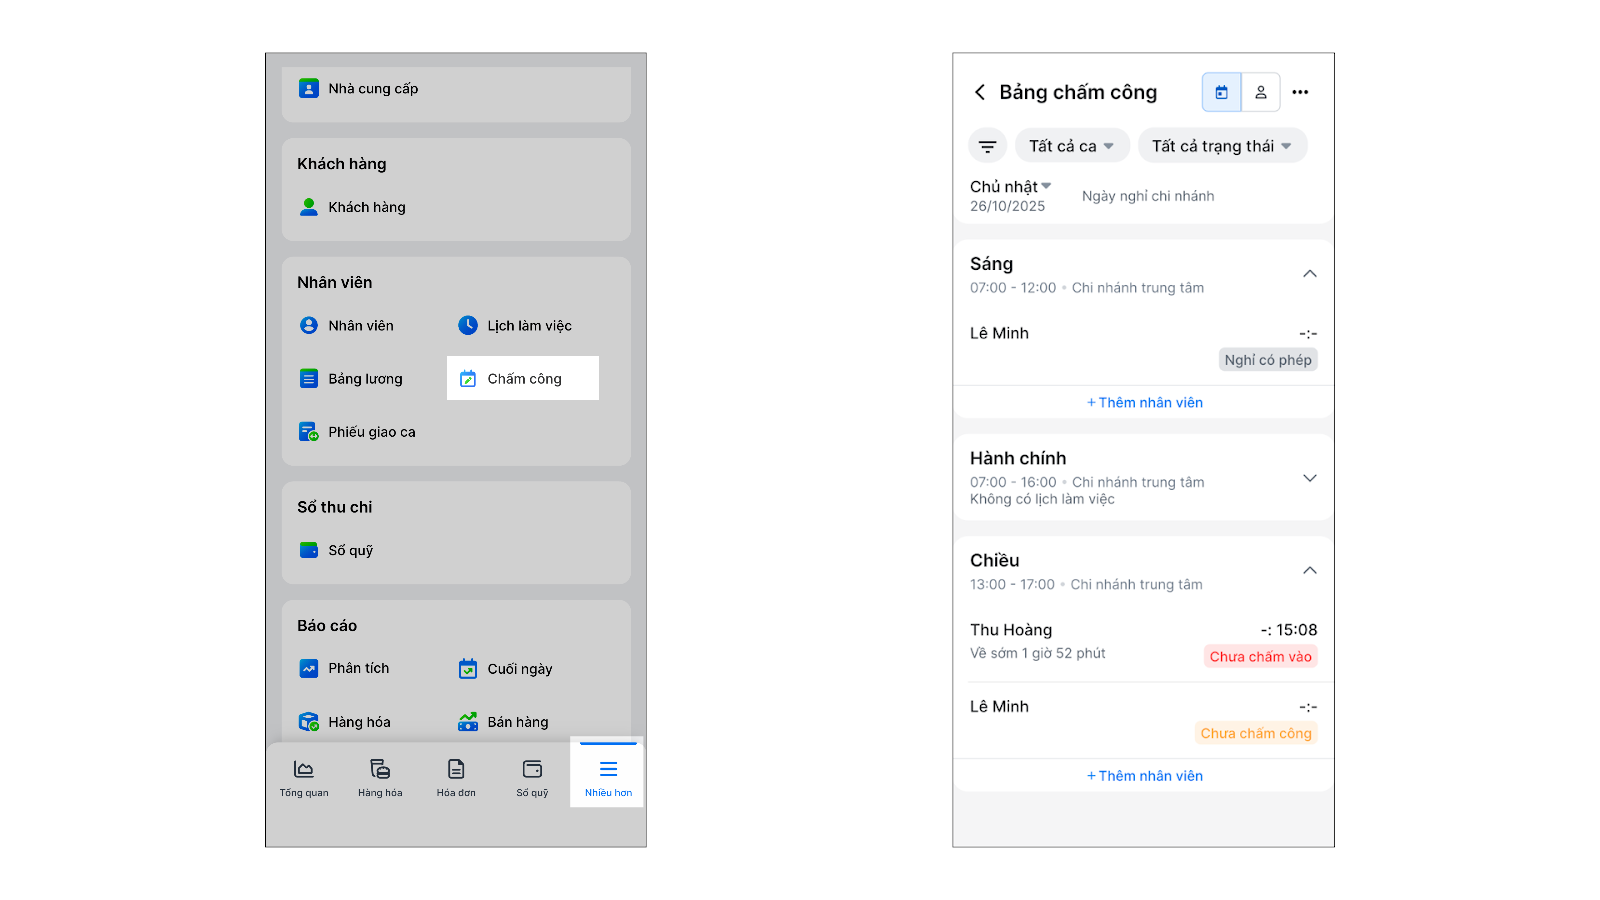Open the Nhân viên employee icon
The width and height of the screenshot is (1600, 900).
click(x=309, y=325)
